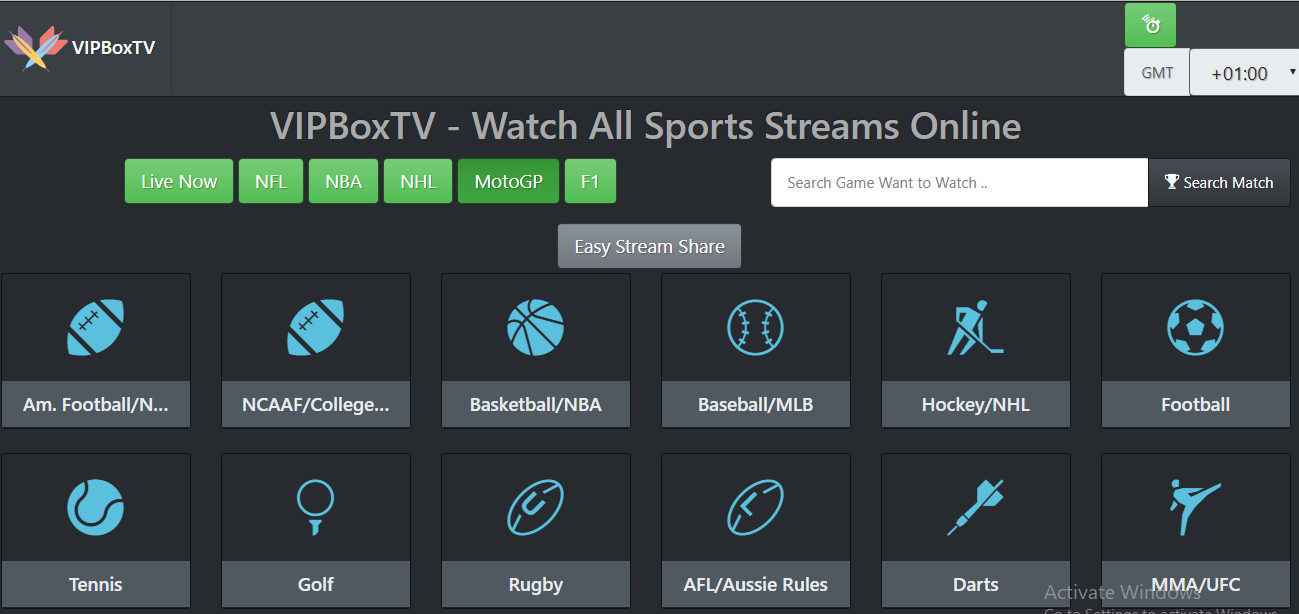Image resolution: width=1299 pixels, height=614 pixels.
Task: Expand the +01:00 timezone dropdown
Action: click(1244, 73)
